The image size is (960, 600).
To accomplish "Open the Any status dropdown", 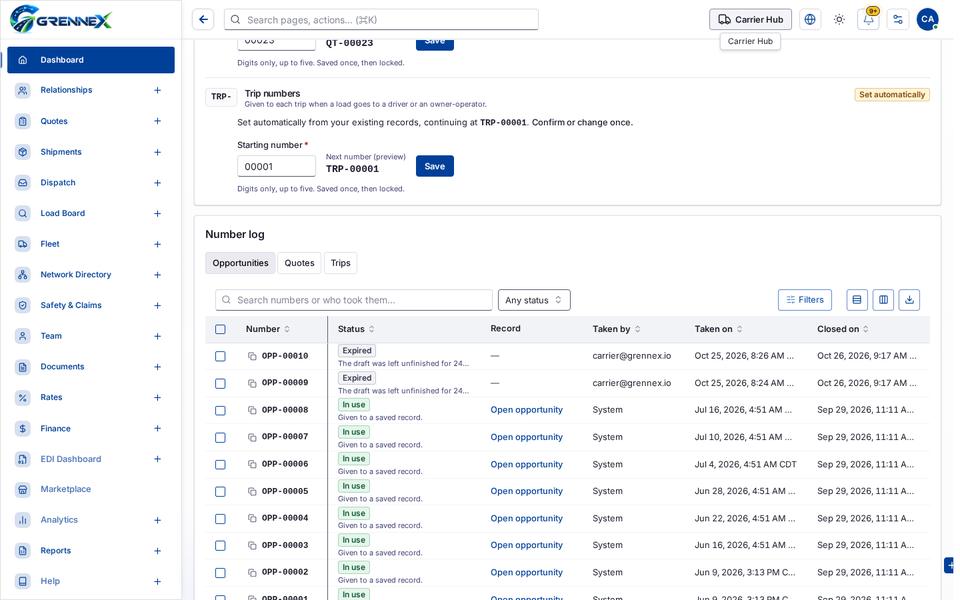I will coord(534,300).
